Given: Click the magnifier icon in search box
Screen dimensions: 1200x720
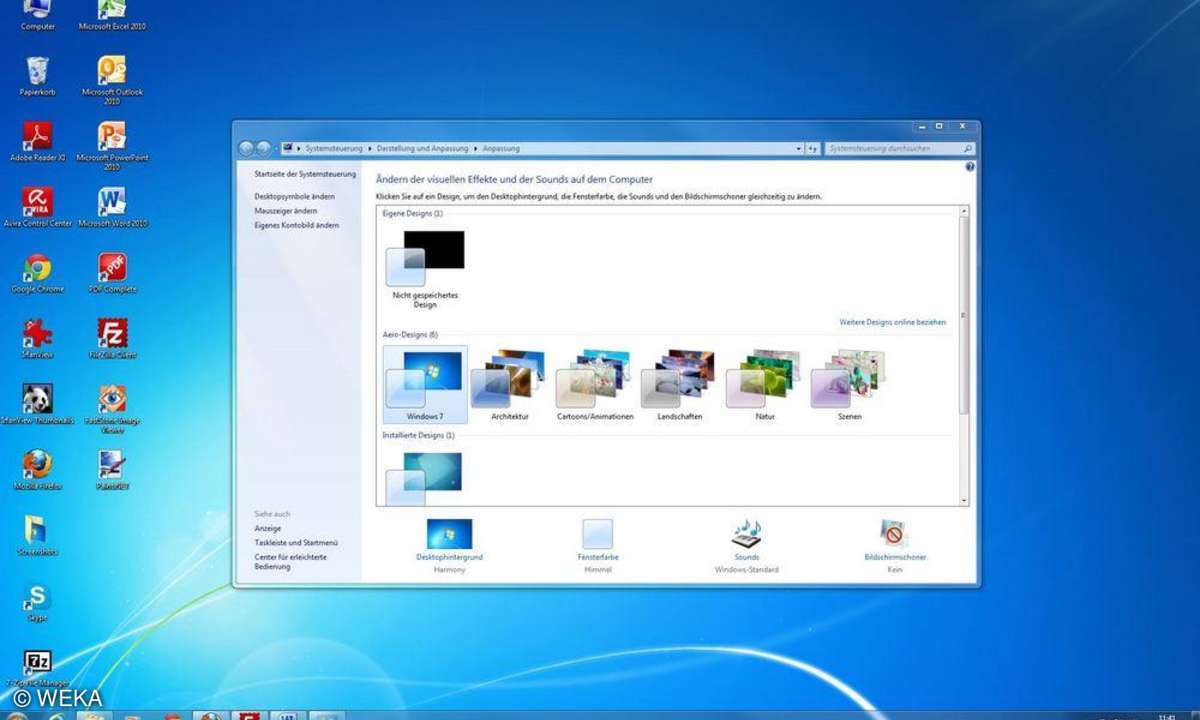Looking at the screenshot, I should pos(967,148).
